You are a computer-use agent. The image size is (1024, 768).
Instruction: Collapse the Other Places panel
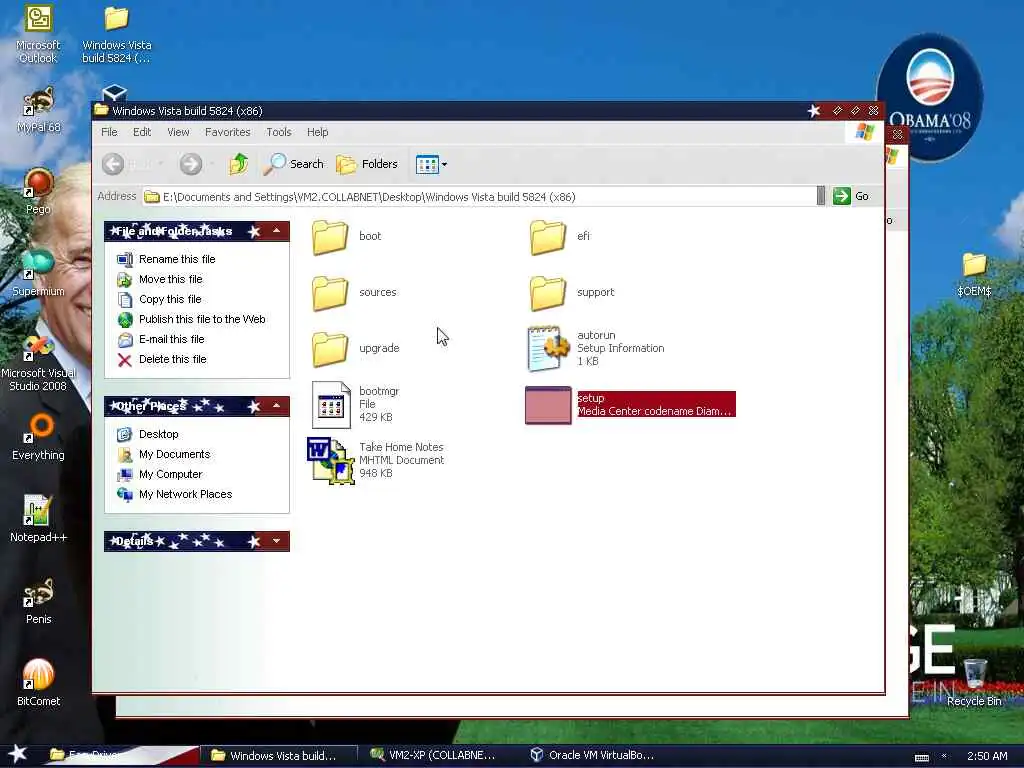[x=276, y=406]
